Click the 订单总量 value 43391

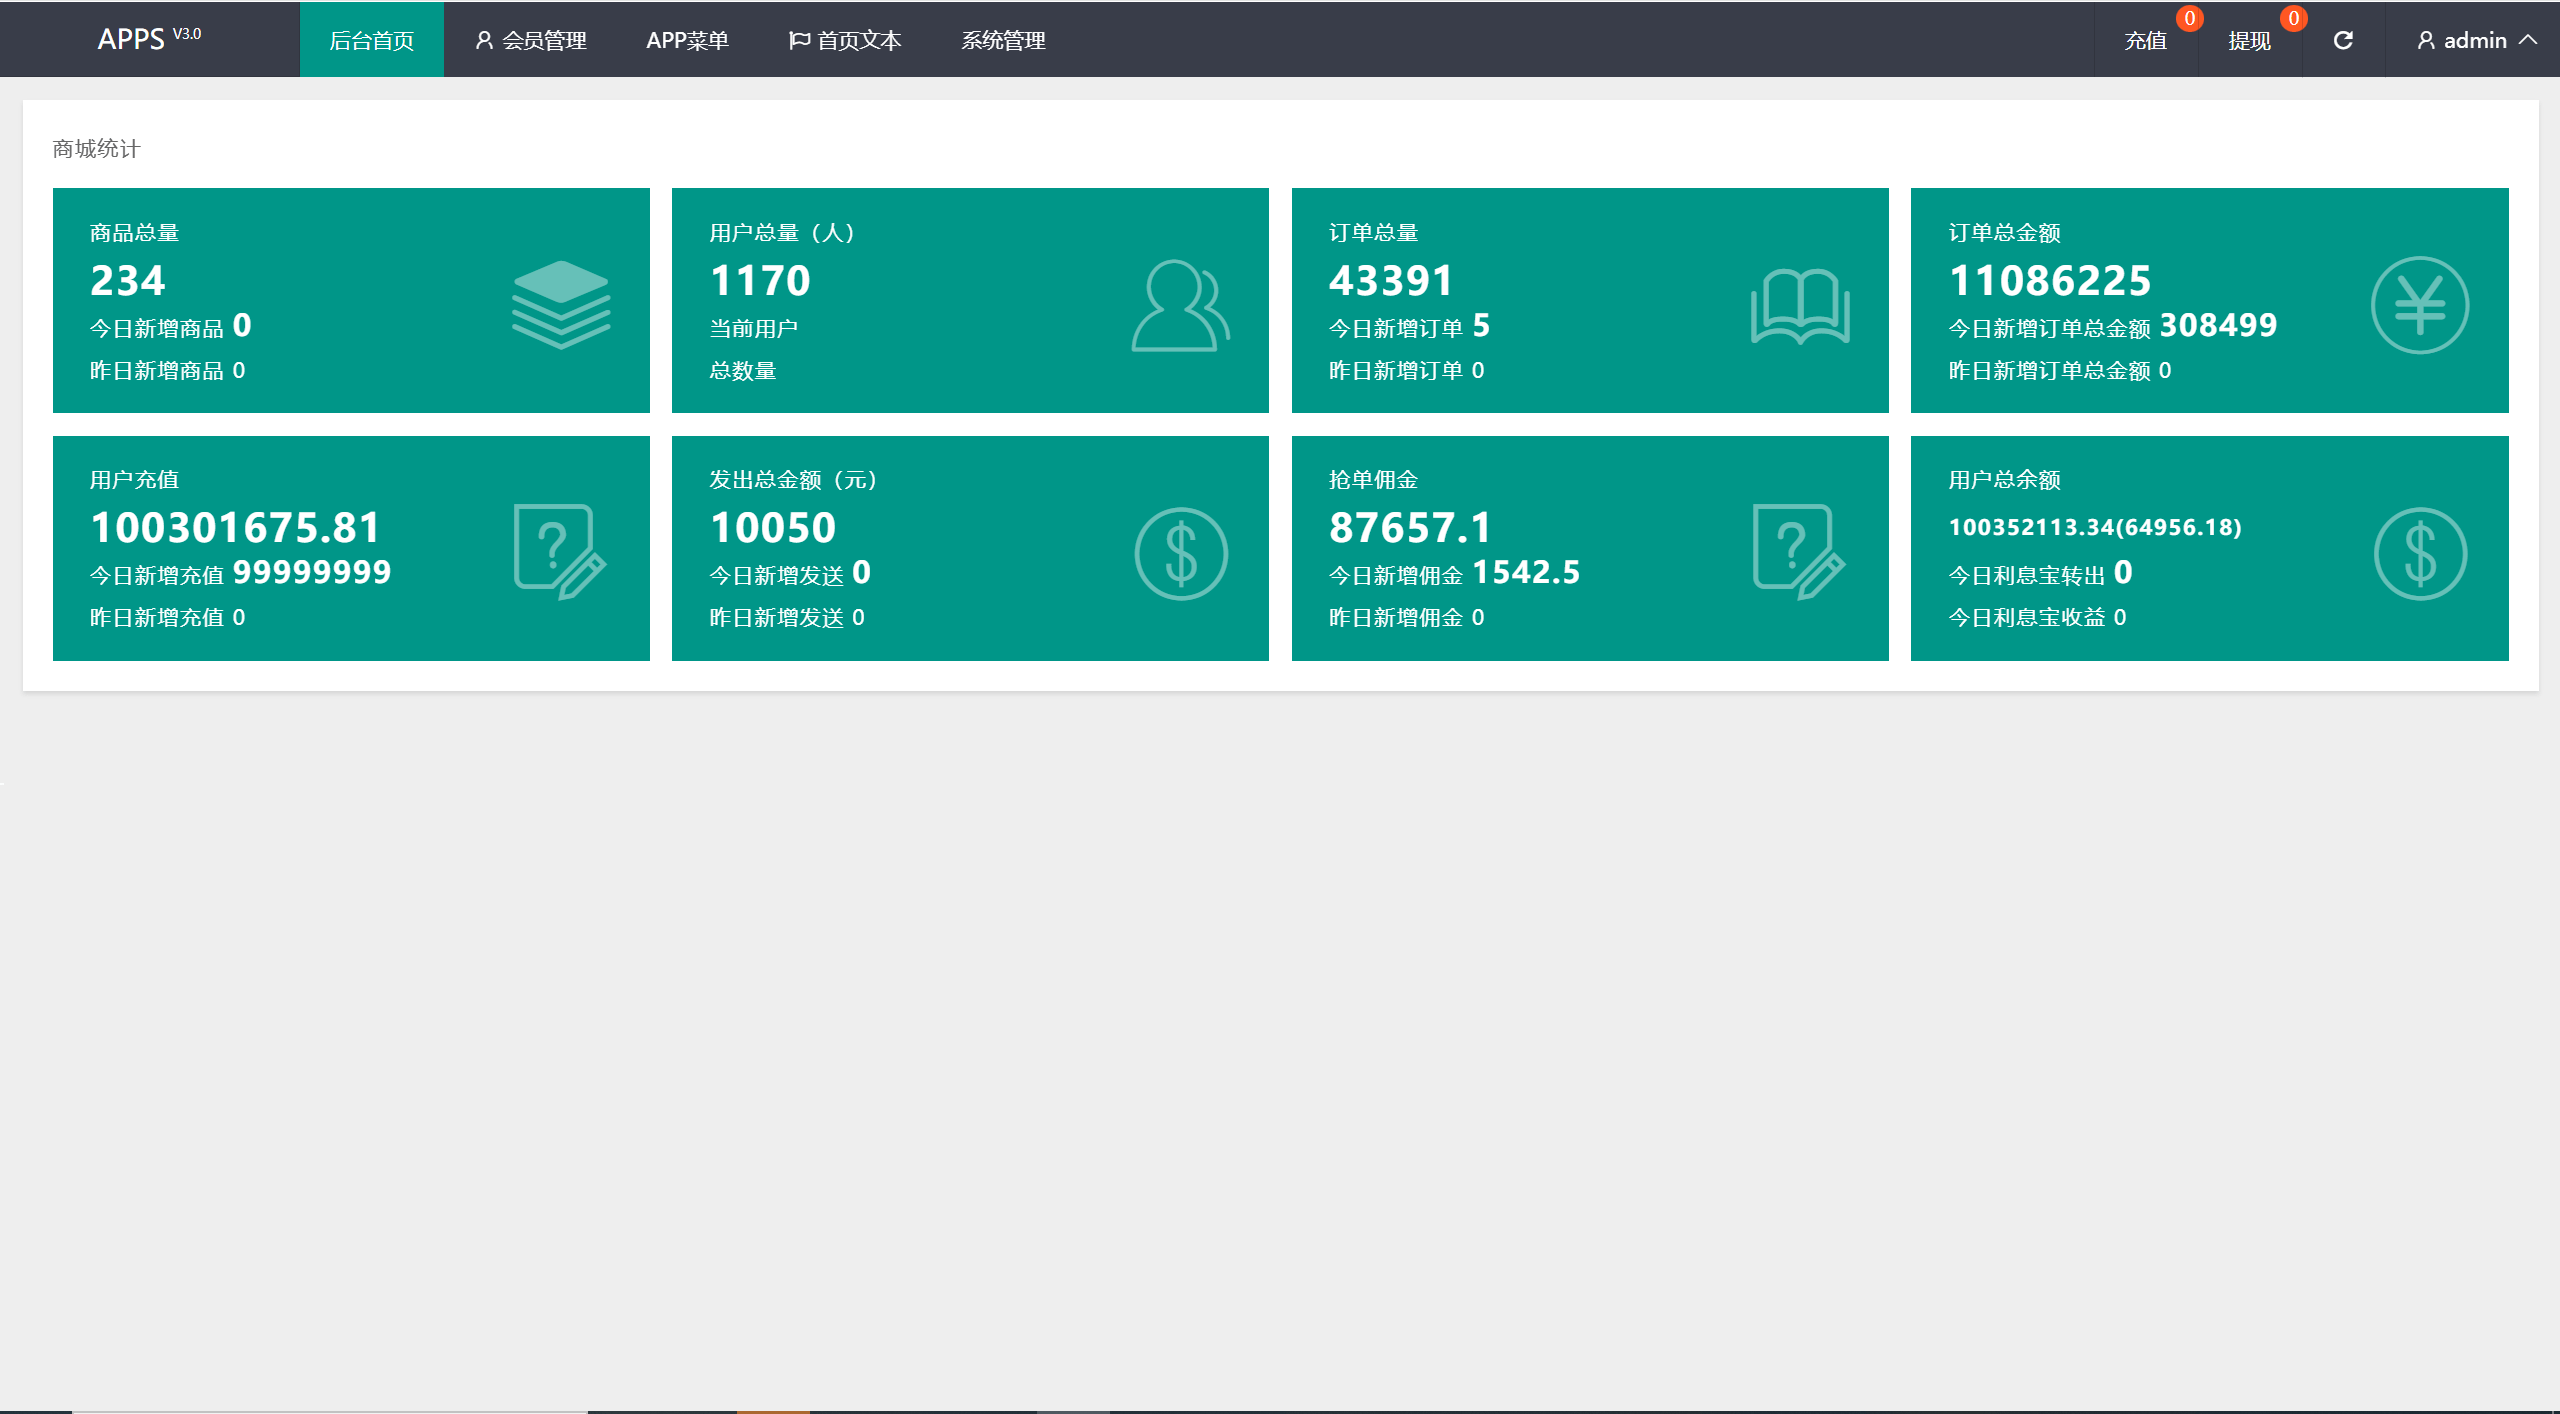point(1390,280)
